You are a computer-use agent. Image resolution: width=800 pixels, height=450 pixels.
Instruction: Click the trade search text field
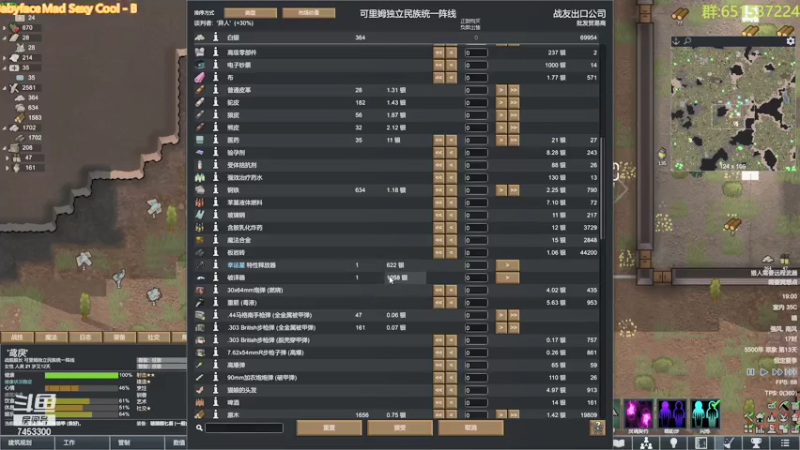click(x=244, y=428)
